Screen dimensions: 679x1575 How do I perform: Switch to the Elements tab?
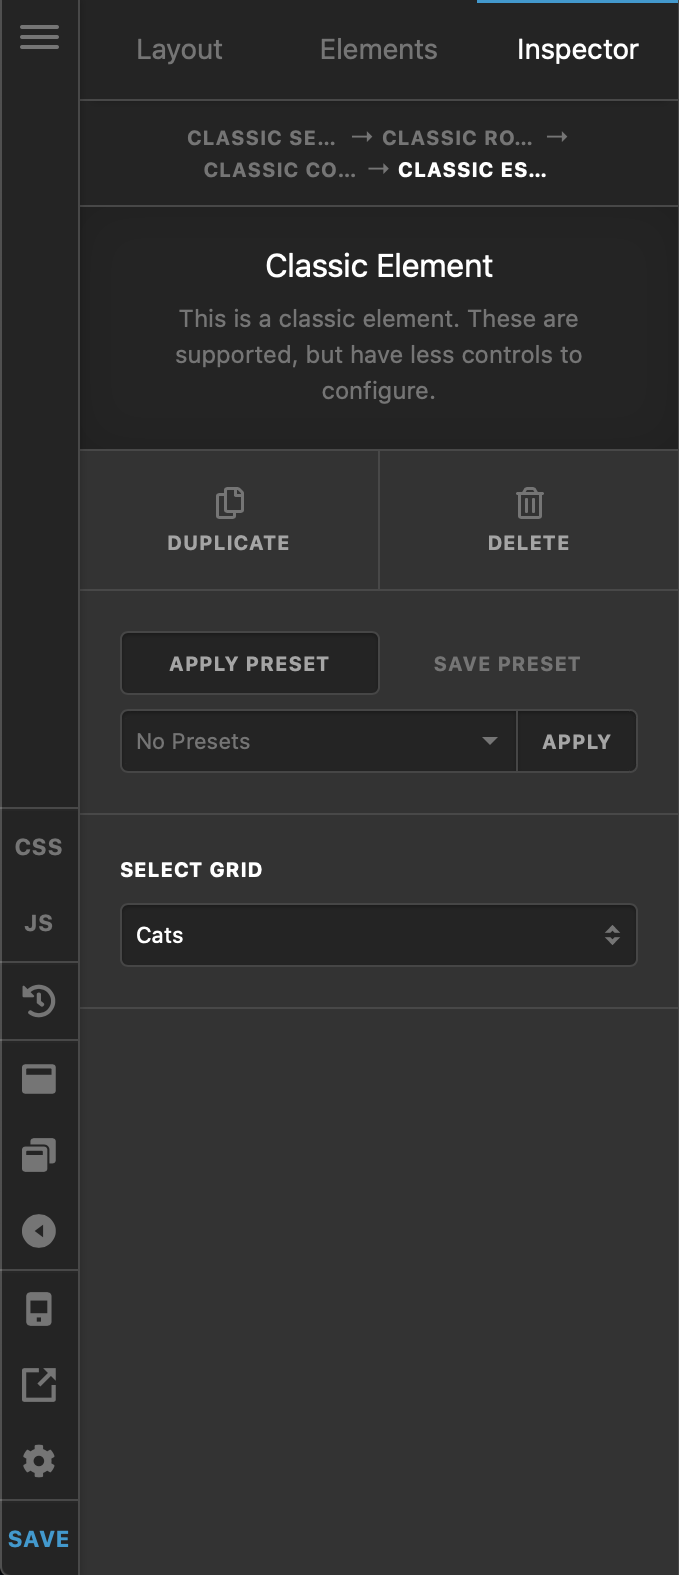[x=378, y=49]
